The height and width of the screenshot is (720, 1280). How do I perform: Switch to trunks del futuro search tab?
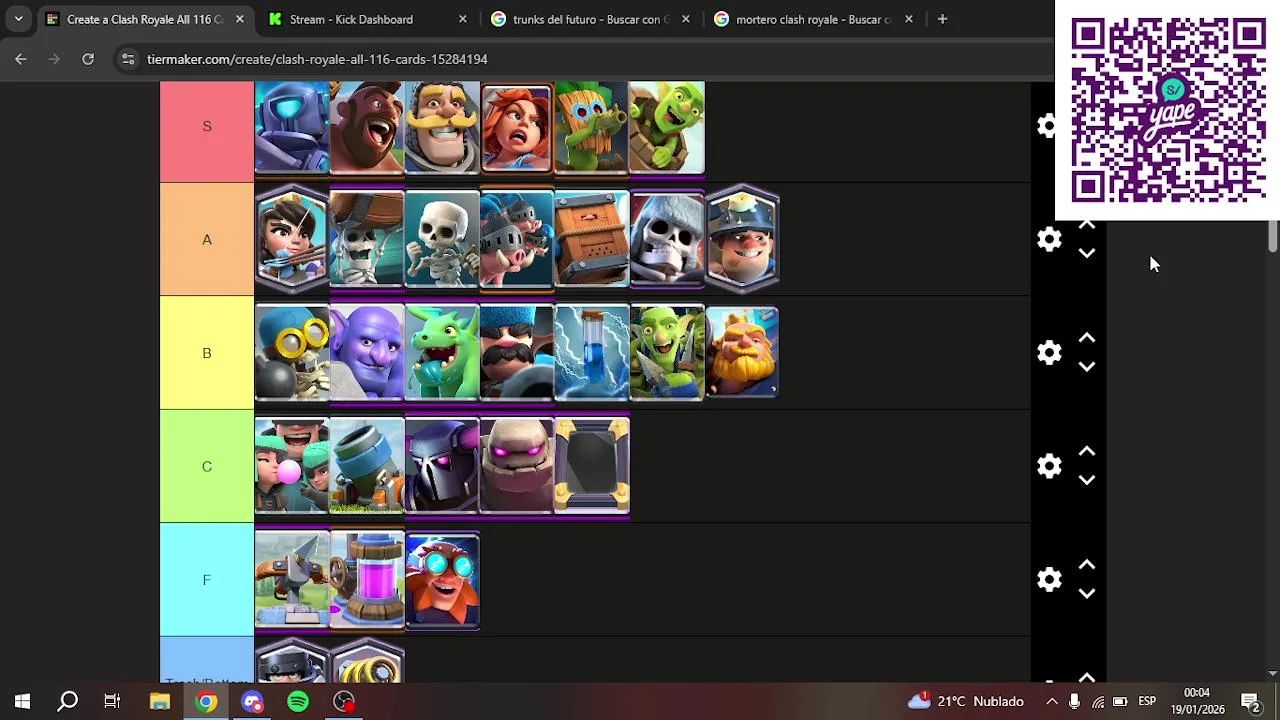(590, 19)
